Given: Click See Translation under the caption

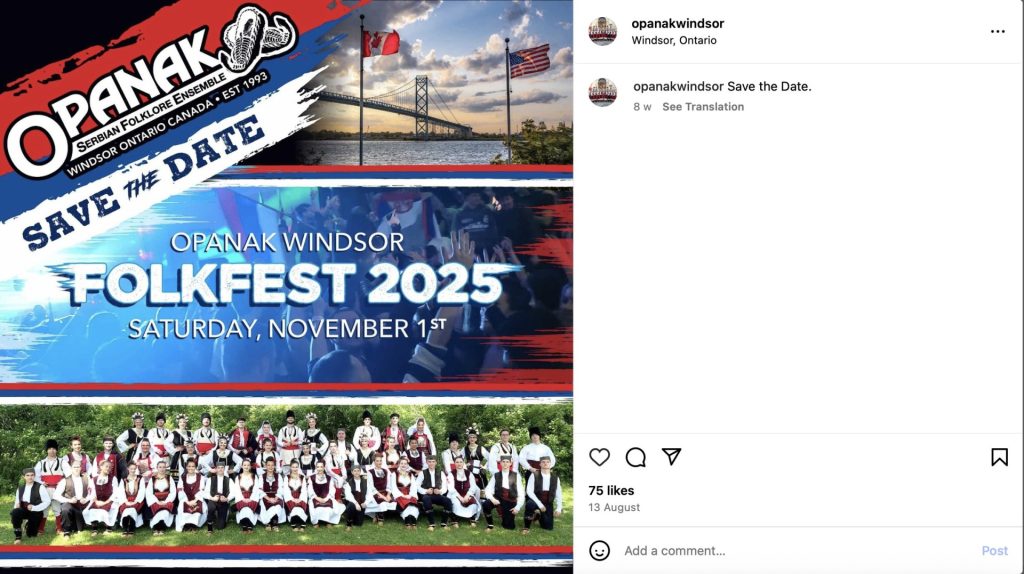Looking at the screenshot, I should [x=703, y=107].
